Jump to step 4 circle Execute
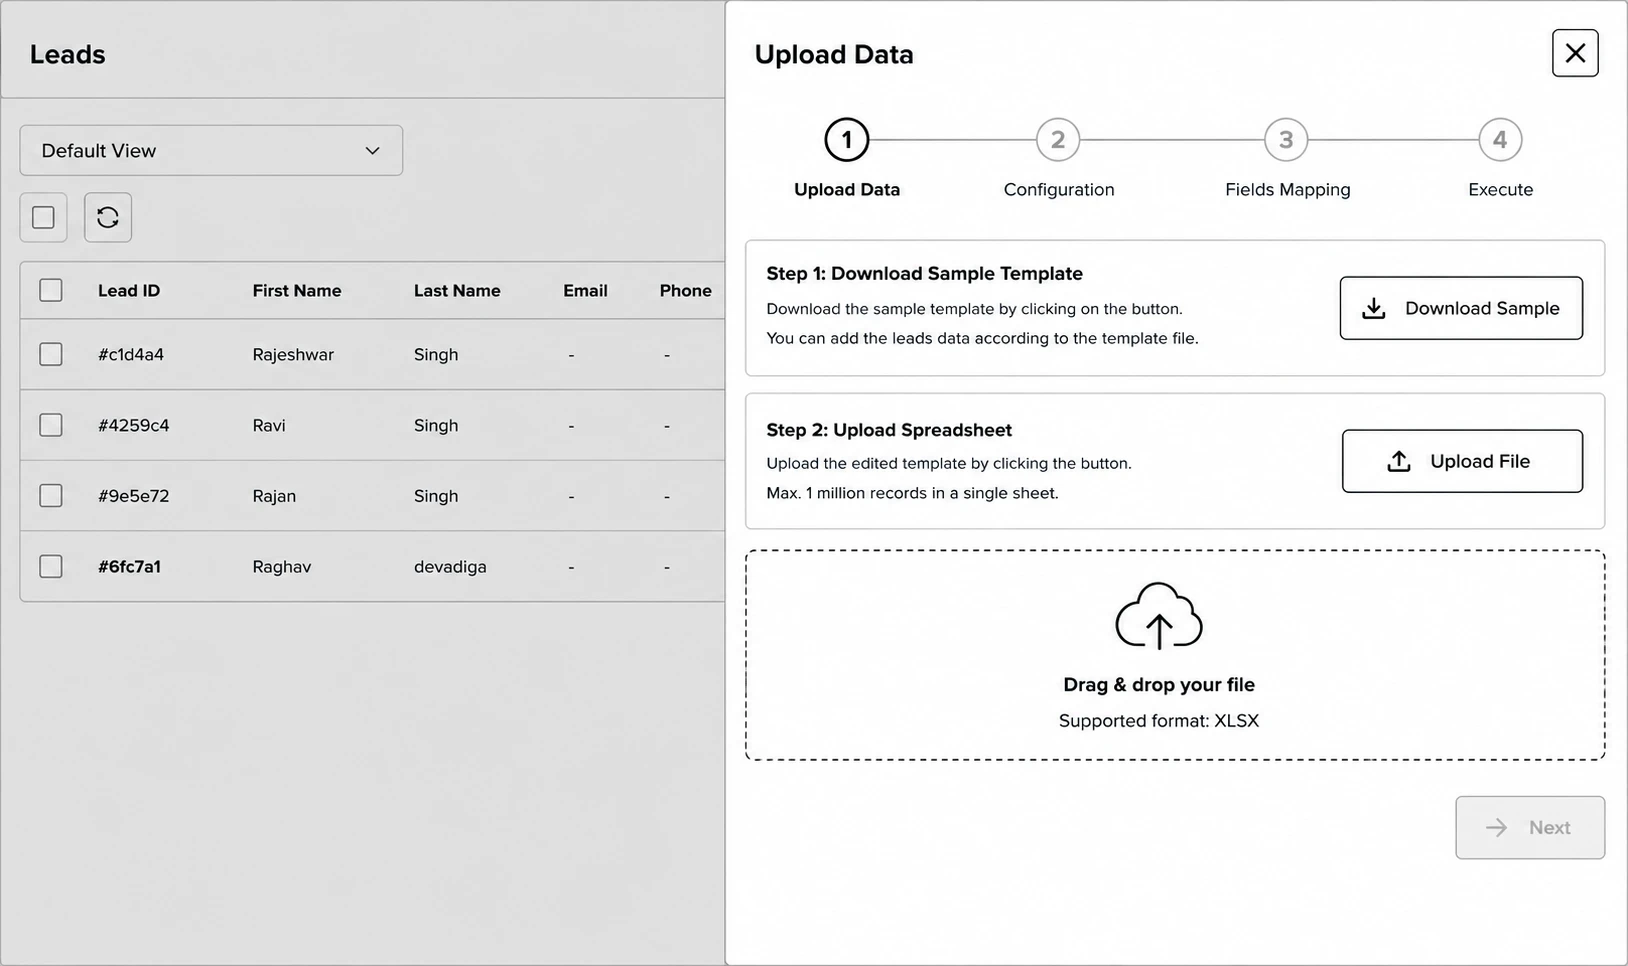This screenshot has width=1628, height=966. pyautogui.click(x=1500, y=140)
